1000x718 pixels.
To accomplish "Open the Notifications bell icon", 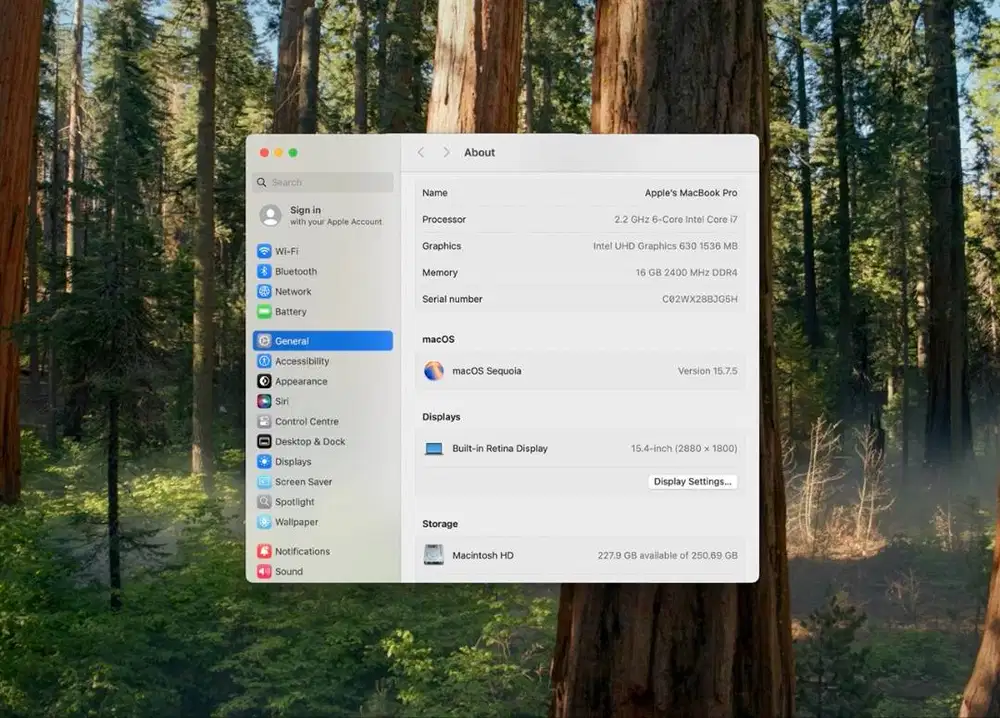I will [264, 552].
